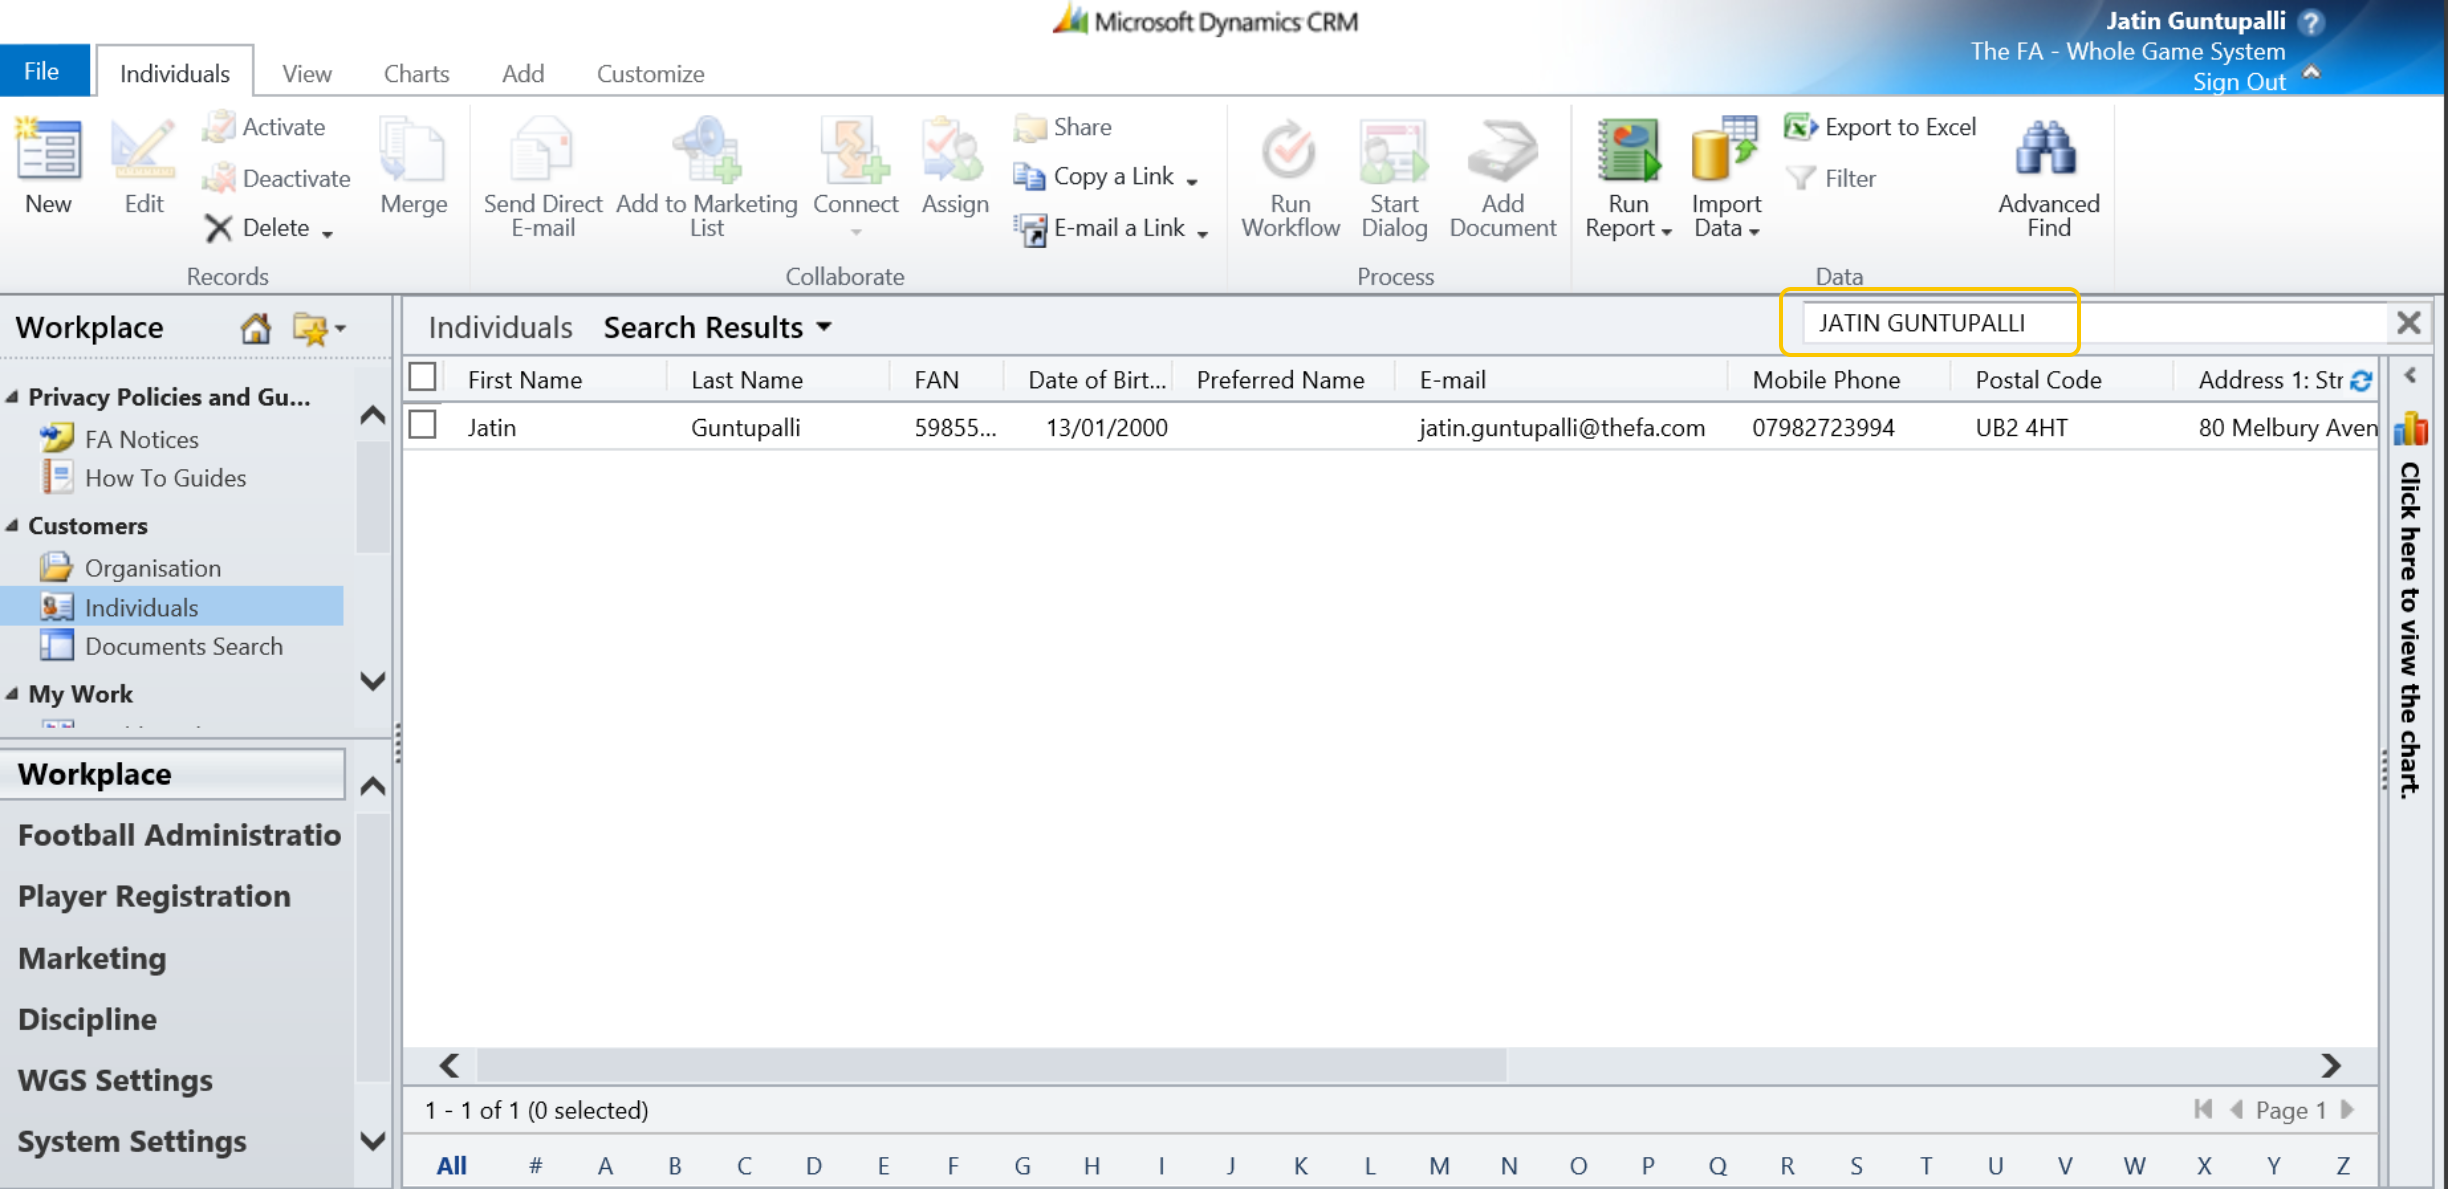The height and width of the screenshot is (1189, 2448).
Task: Send Direct E-mail from ribbon
Action: click(x=542, y=176)
